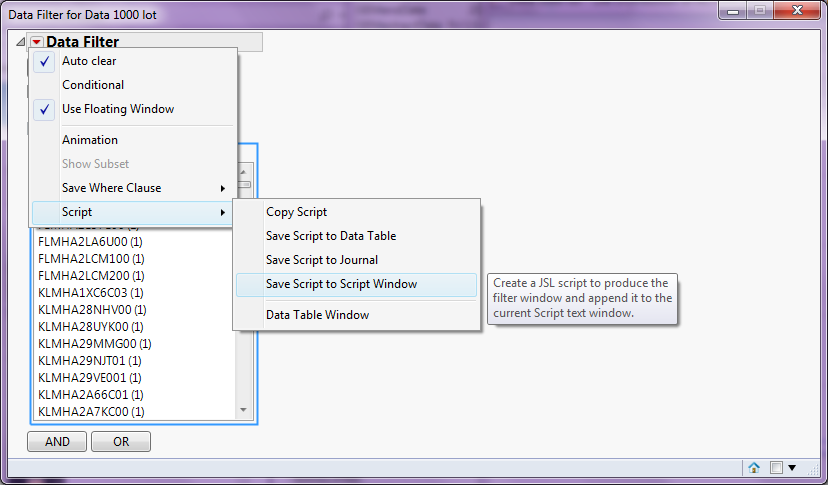This screenshot has width=828, height=485.
Task: Choose Save Script to Journal
Action: [356, 260]
